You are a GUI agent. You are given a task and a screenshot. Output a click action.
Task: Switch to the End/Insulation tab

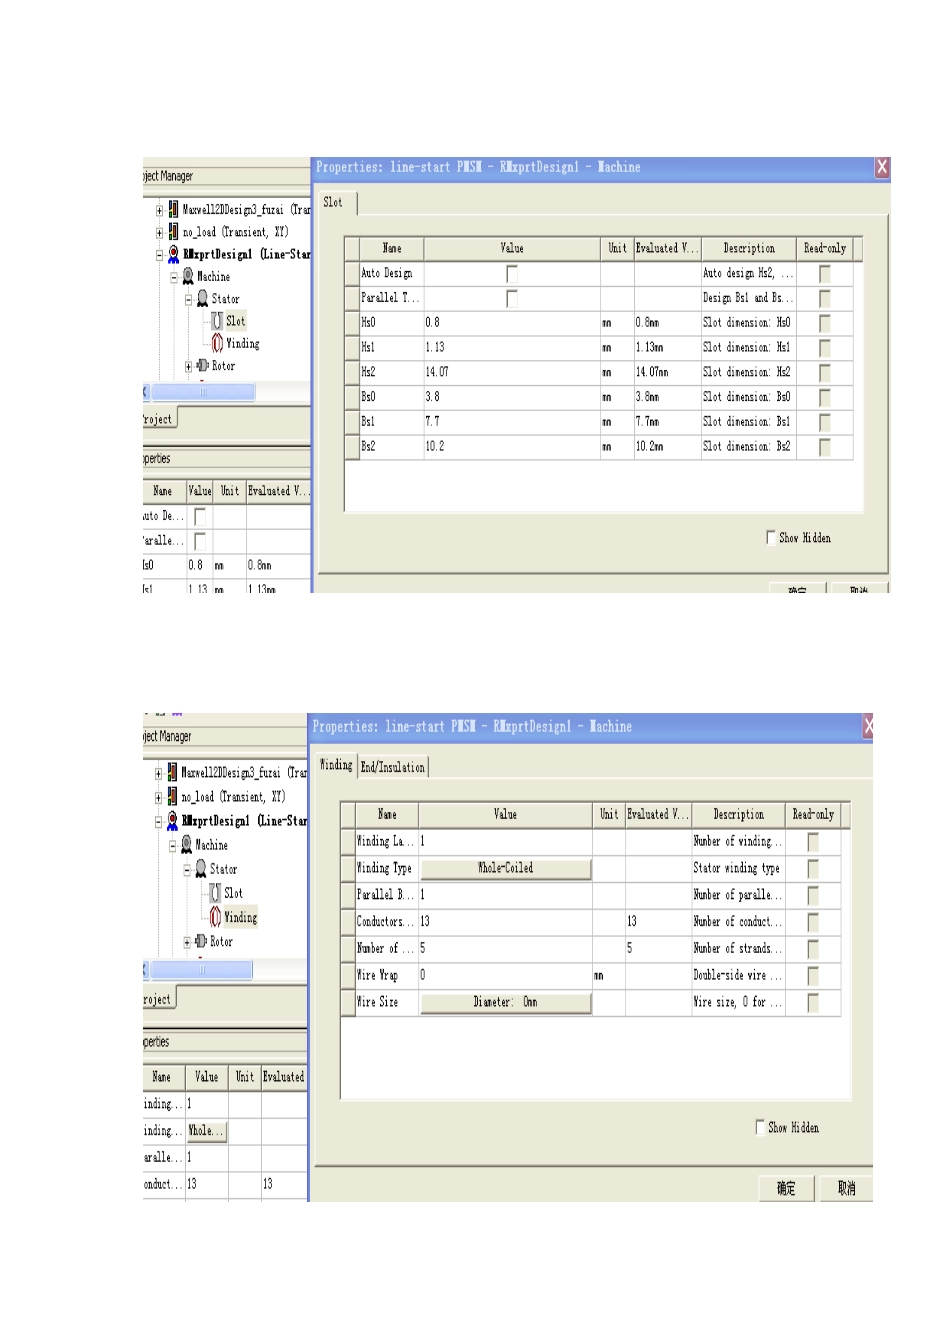point(393,767)
